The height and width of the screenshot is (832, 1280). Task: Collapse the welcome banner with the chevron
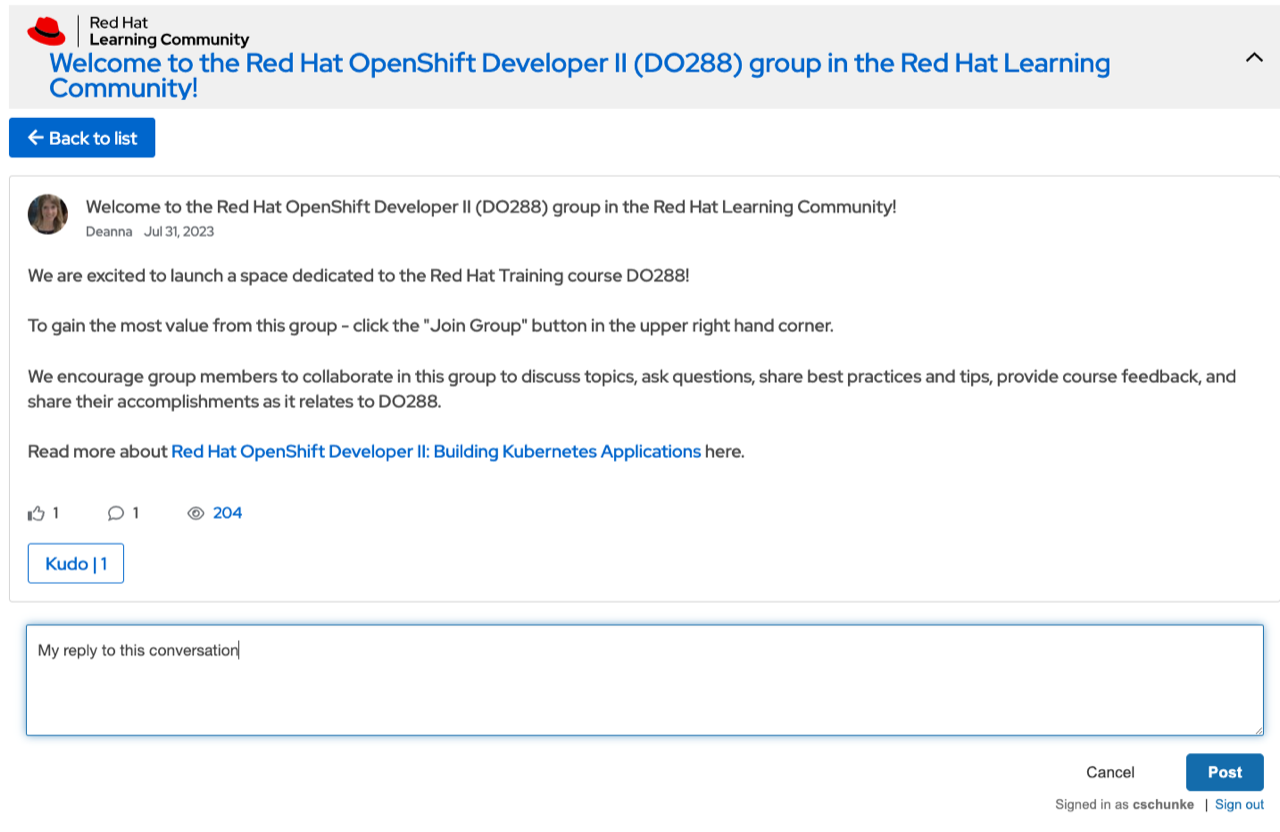coord(1254,57)
